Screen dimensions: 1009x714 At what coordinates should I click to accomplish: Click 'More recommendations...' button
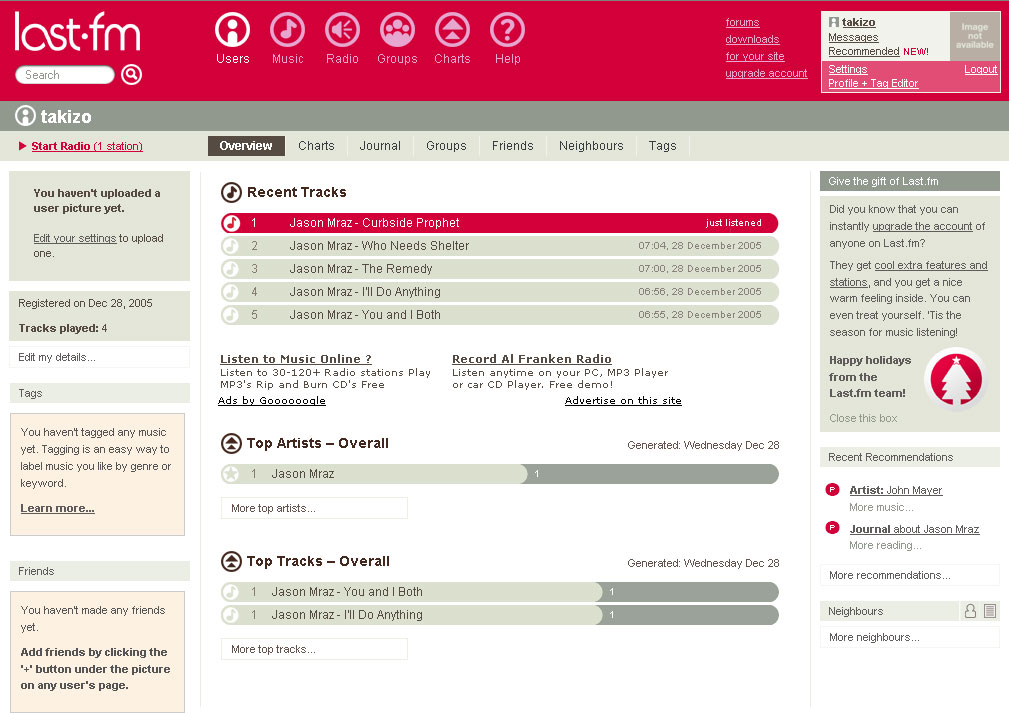click(x=910, y=575)
